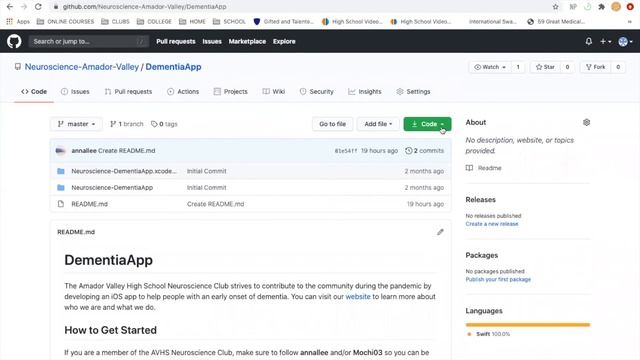
Task: View the 1 branch link
Action: 127,124
